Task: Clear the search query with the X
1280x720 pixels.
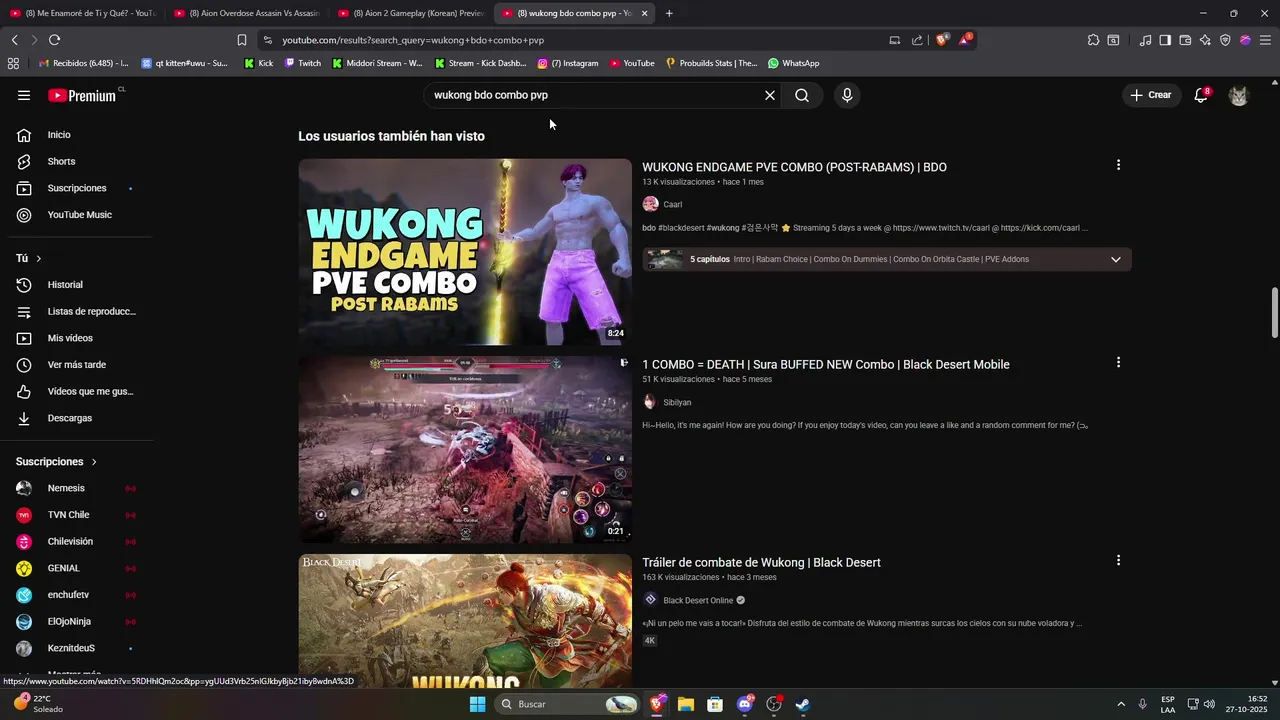Action: 770,95
